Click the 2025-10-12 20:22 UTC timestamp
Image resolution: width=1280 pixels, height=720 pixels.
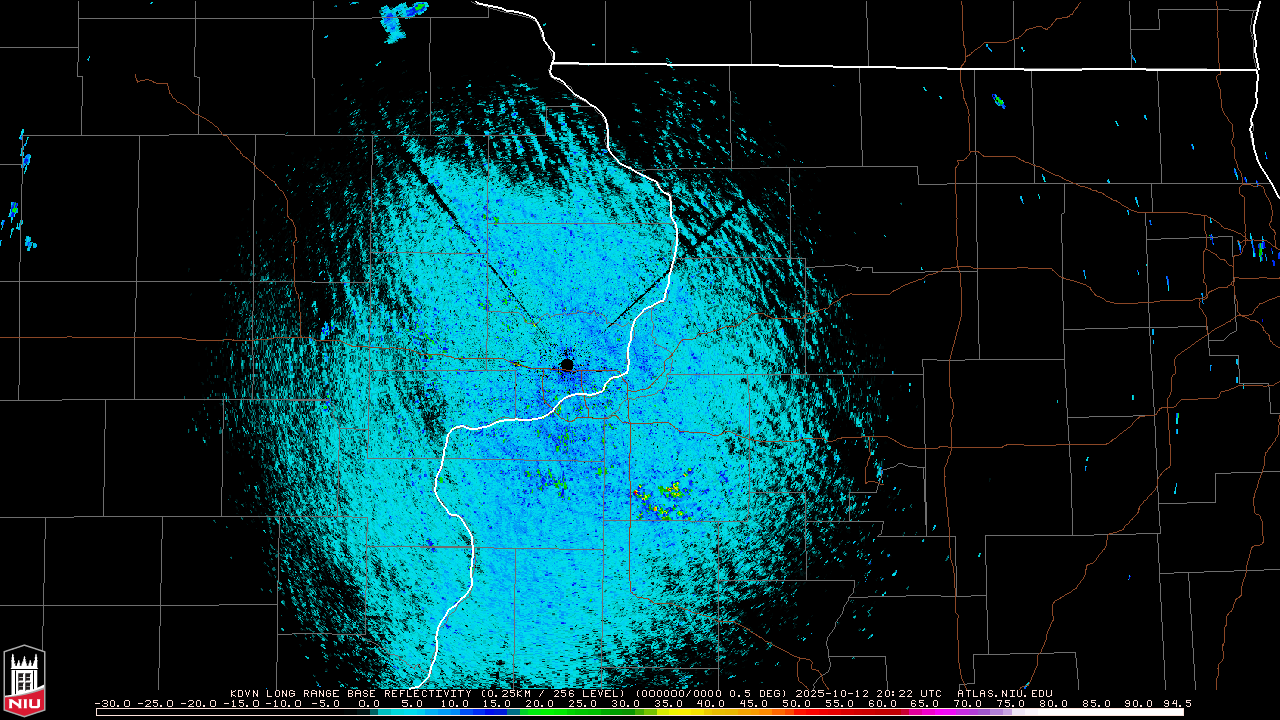[869, 693]
